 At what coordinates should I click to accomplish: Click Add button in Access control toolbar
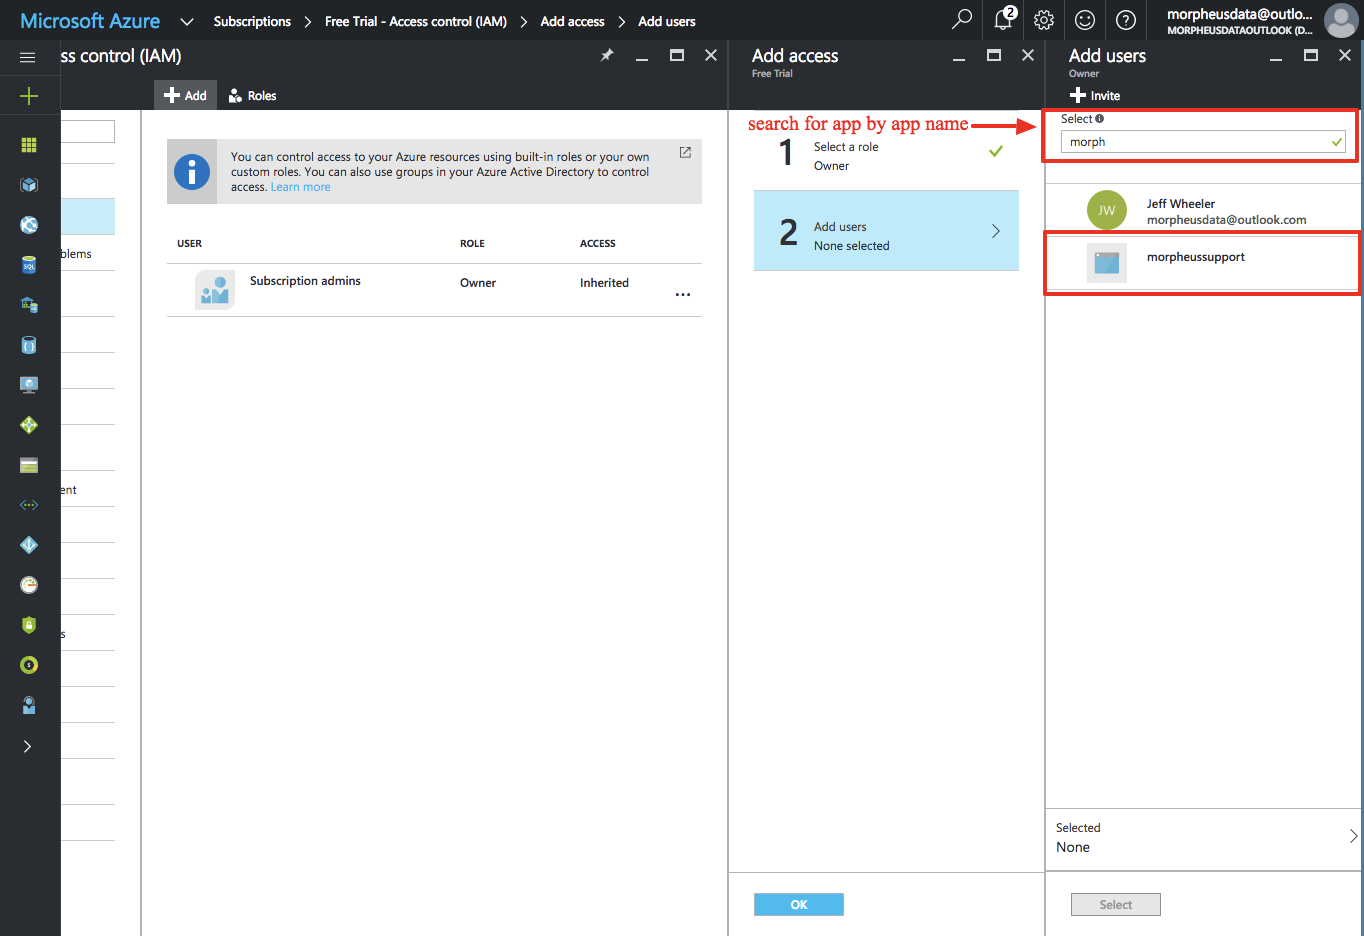click(185, 95)
